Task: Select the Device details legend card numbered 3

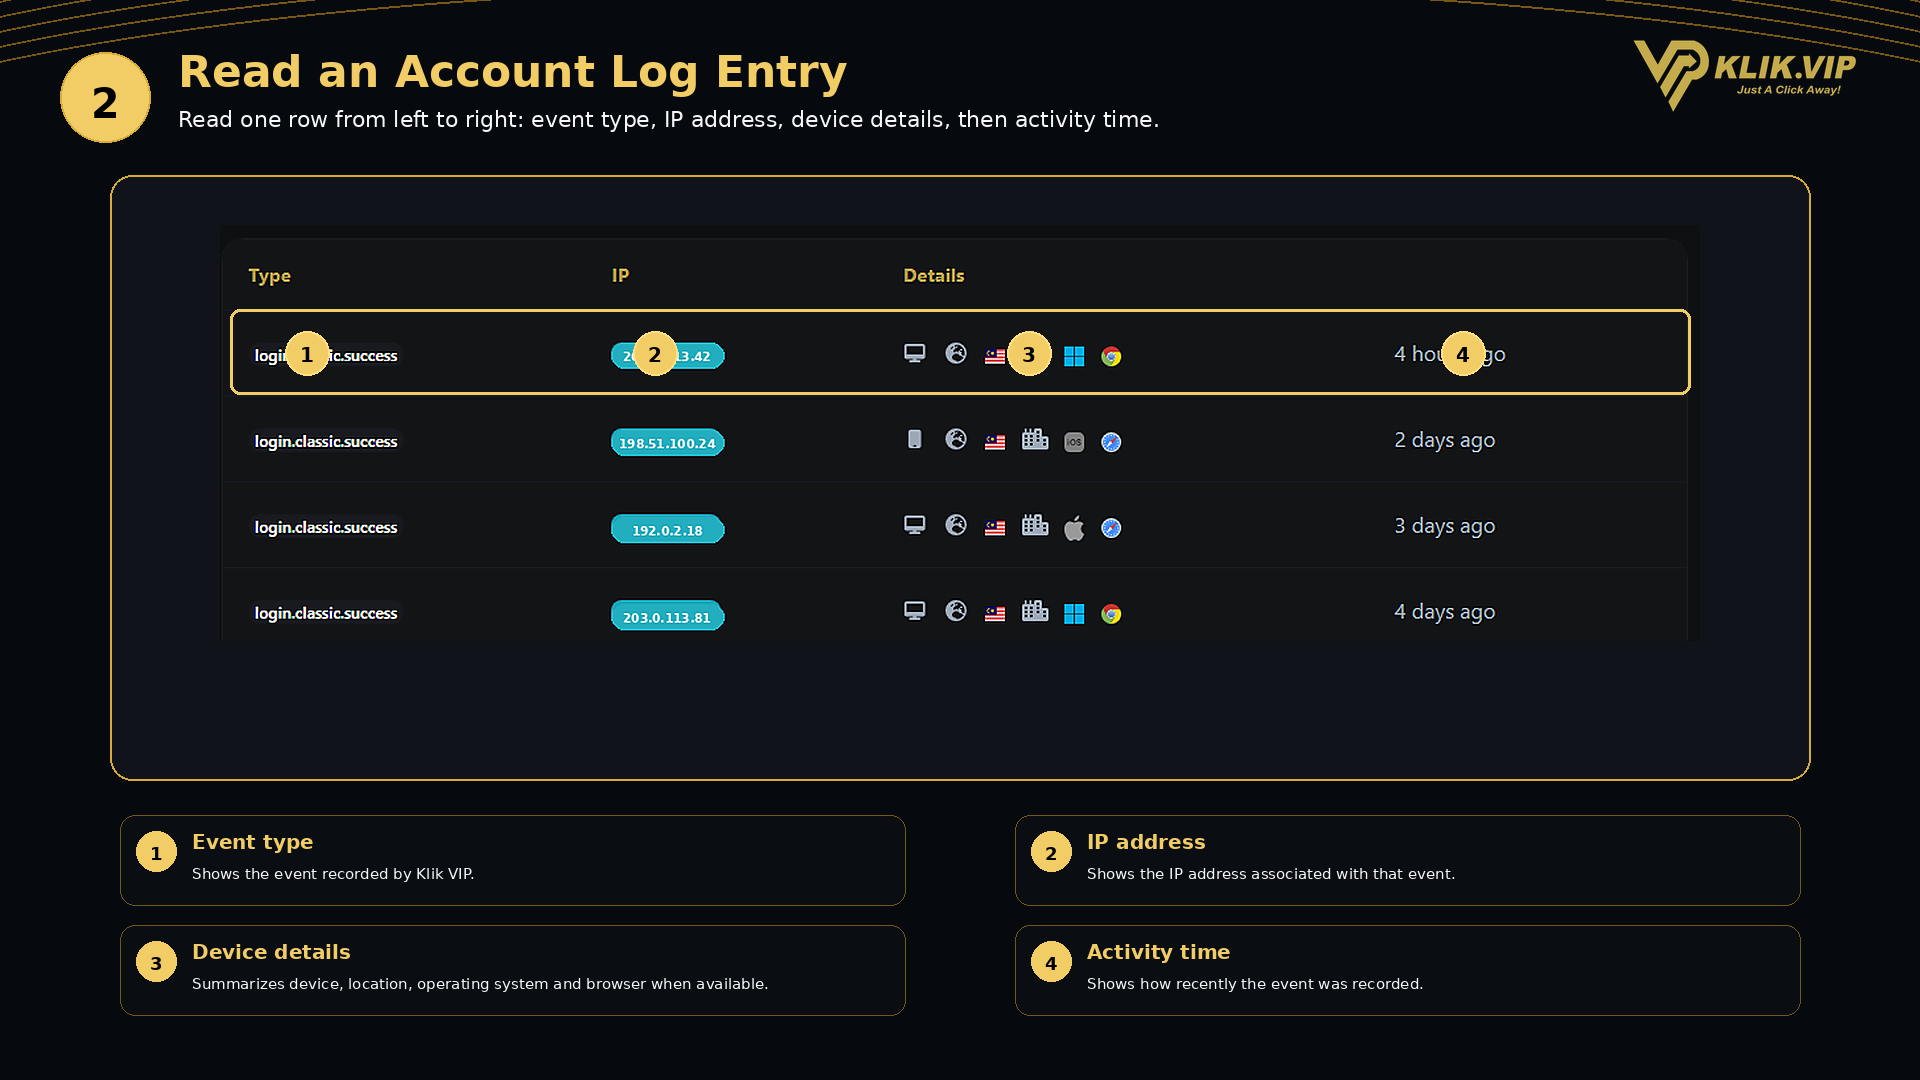Action: (x=512, y=970)
